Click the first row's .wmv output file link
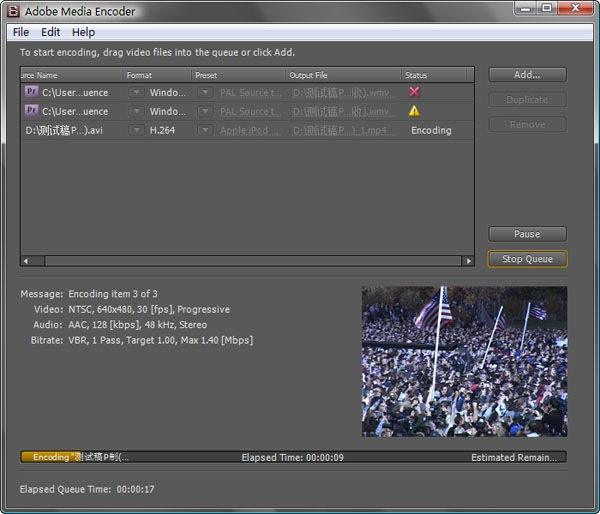Image resolution: width=600 pixels, height=514 pixels. tap(342, 93)
